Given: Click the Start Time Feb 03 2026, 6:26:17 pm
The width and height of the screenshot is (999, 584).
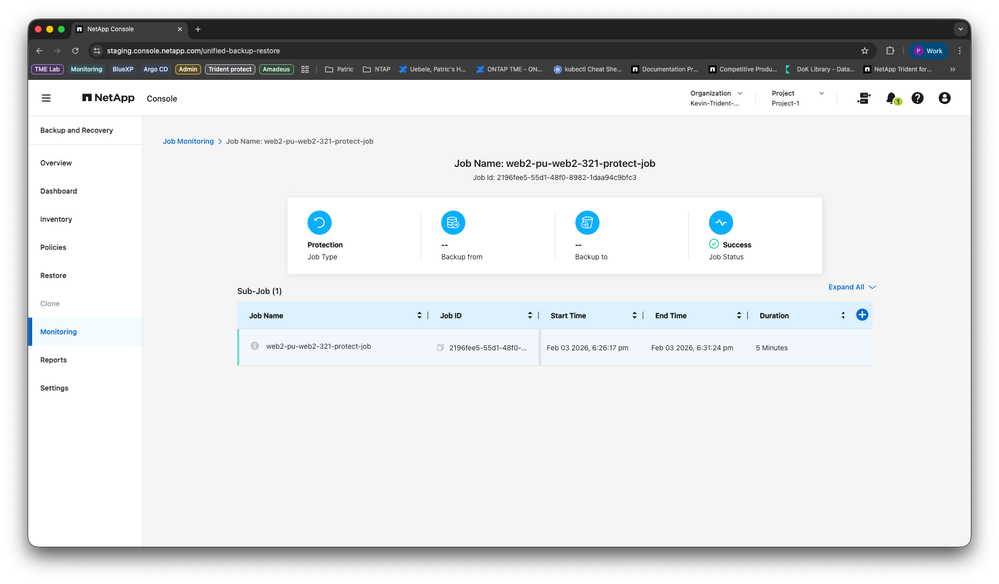Looking at the screenshot, I should (x=587, y=348).
